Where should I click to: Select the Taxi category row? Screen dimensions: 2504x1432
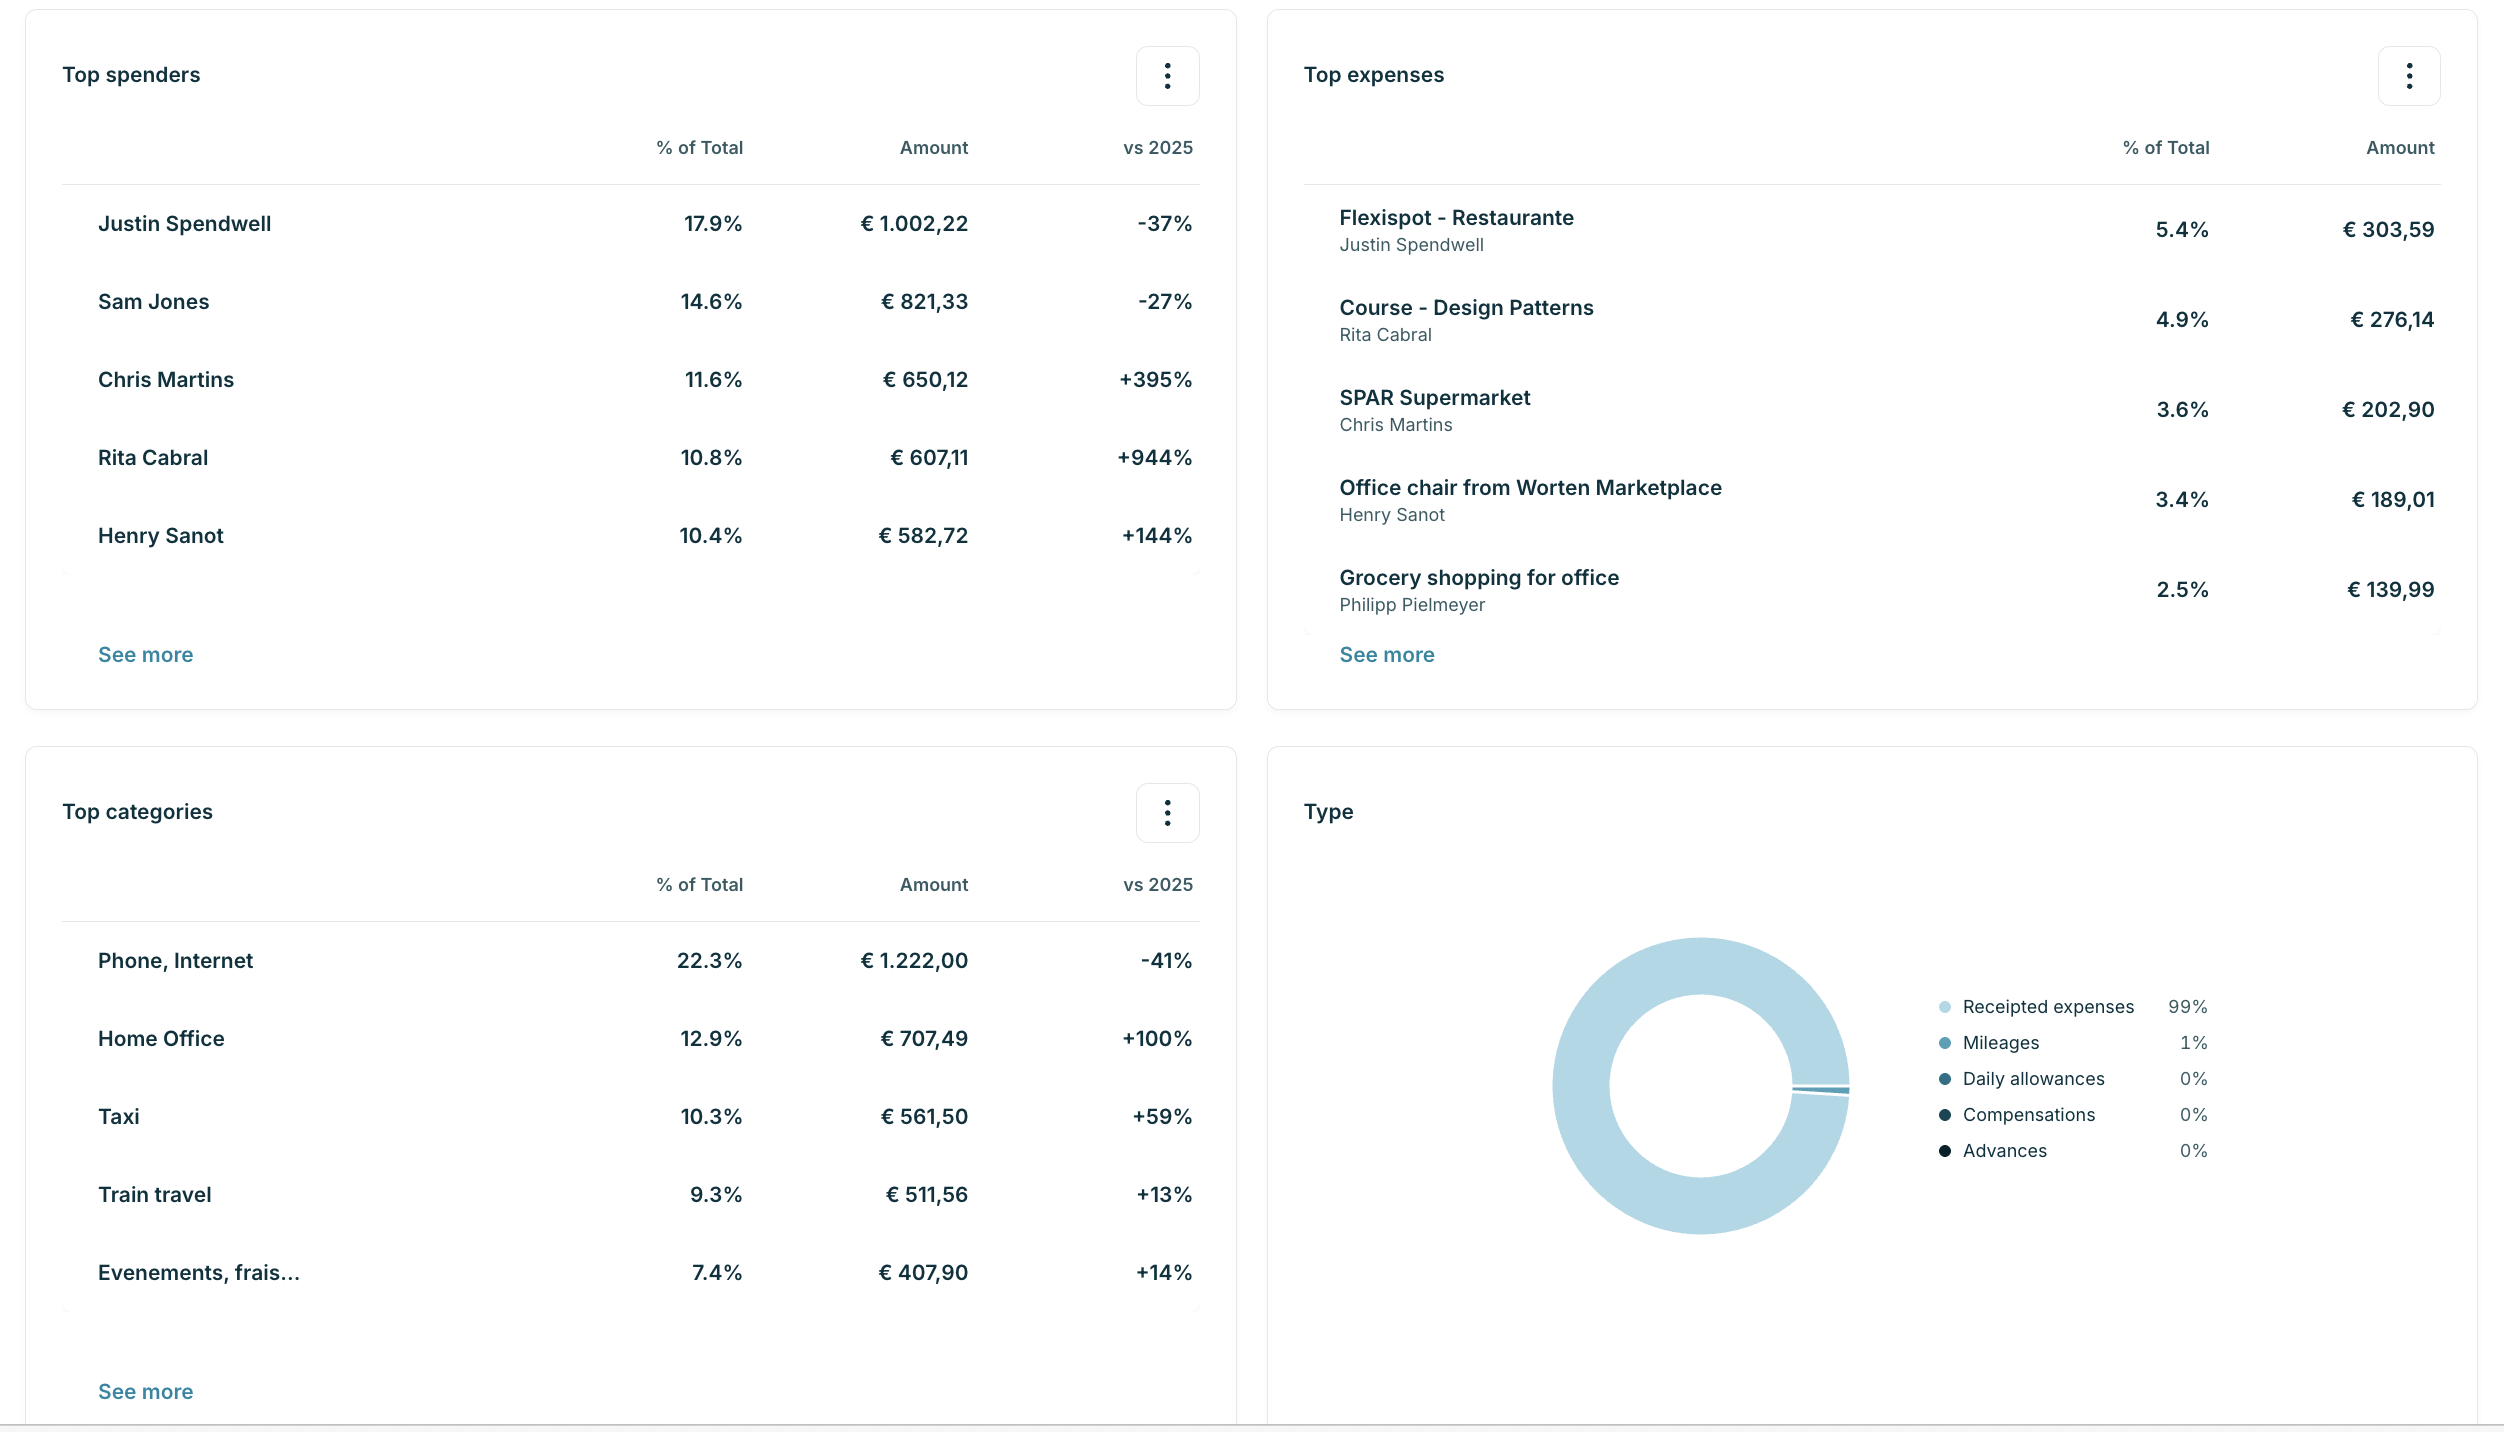click(630, 1117)
